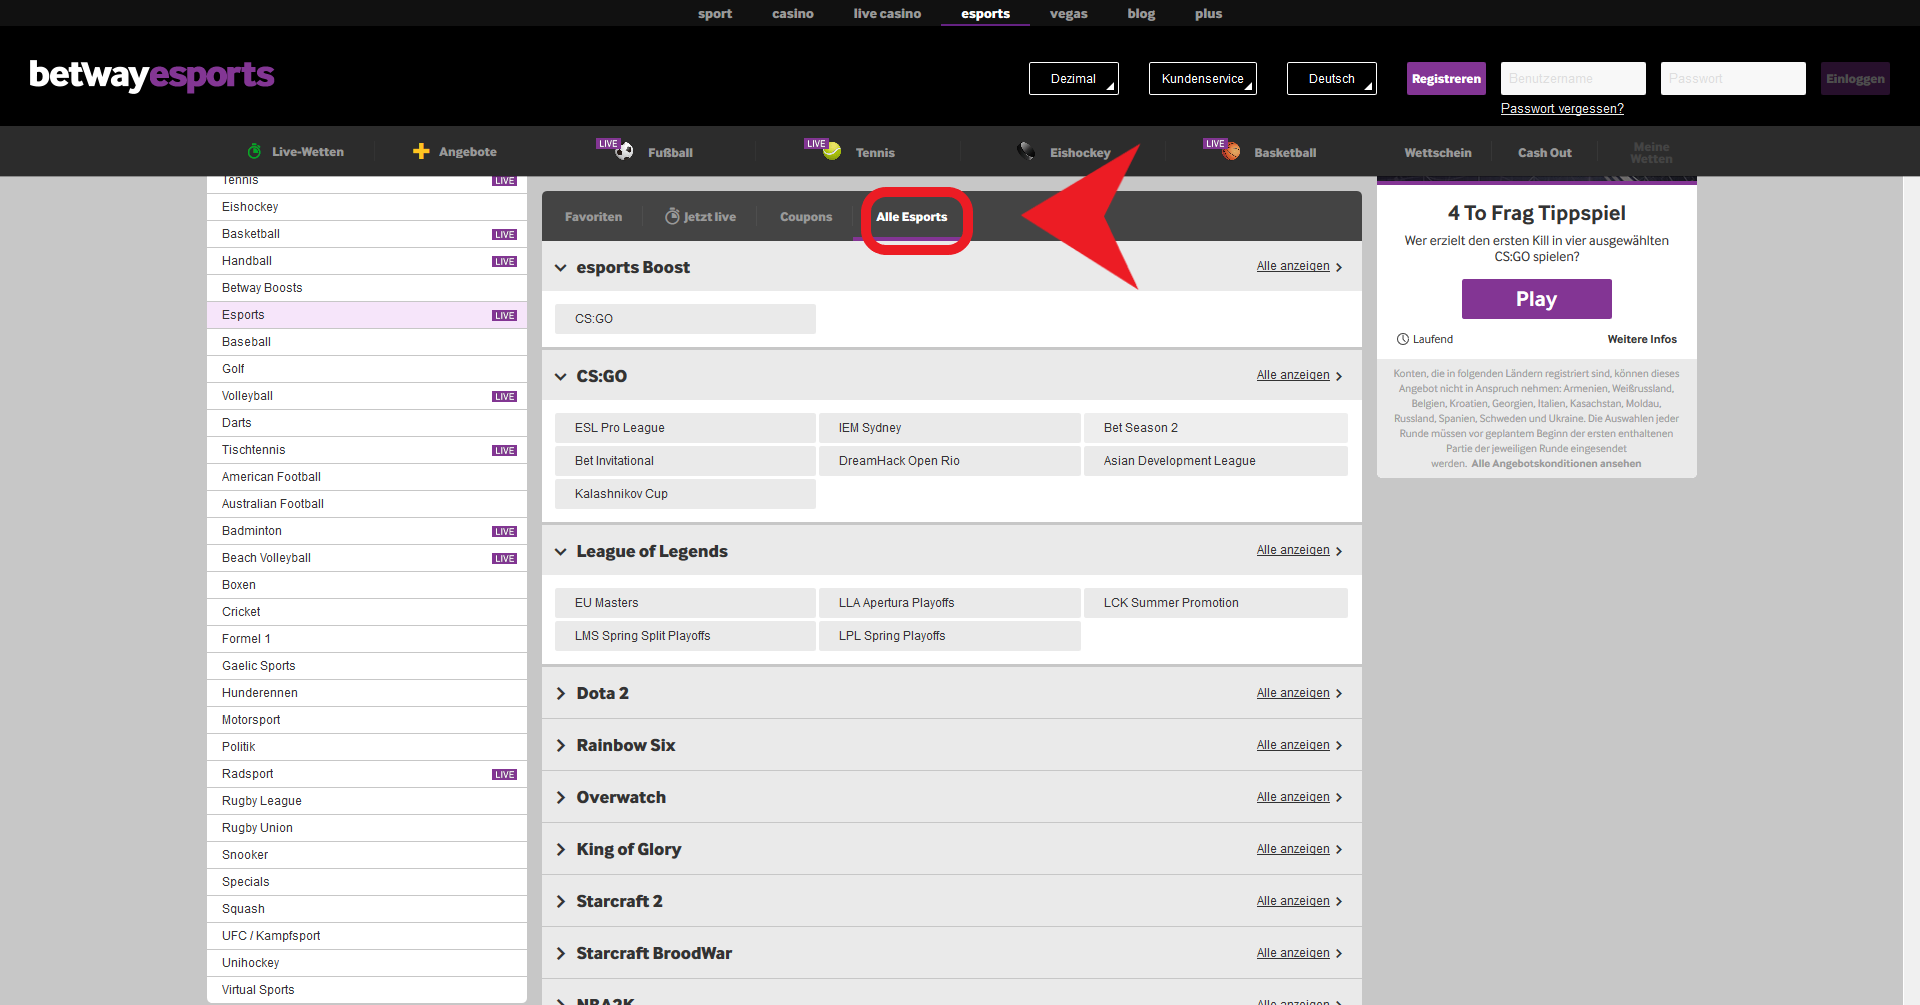Open the Deutsch language dropdown
This screenshot has width=1920, height=1005.
pyautogui.click(x=1332, y=78)
